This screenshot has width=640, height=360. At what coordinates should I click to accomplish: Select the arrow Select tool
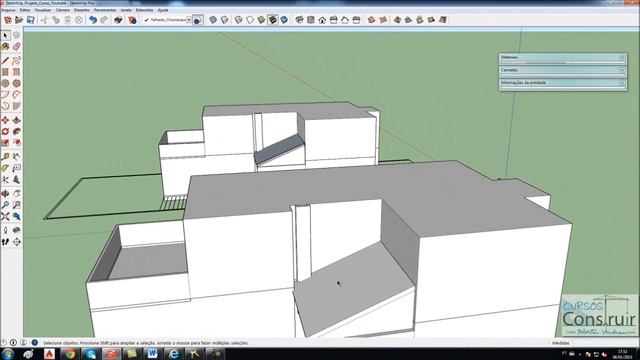pyautogui.click(x=5, y=36)
